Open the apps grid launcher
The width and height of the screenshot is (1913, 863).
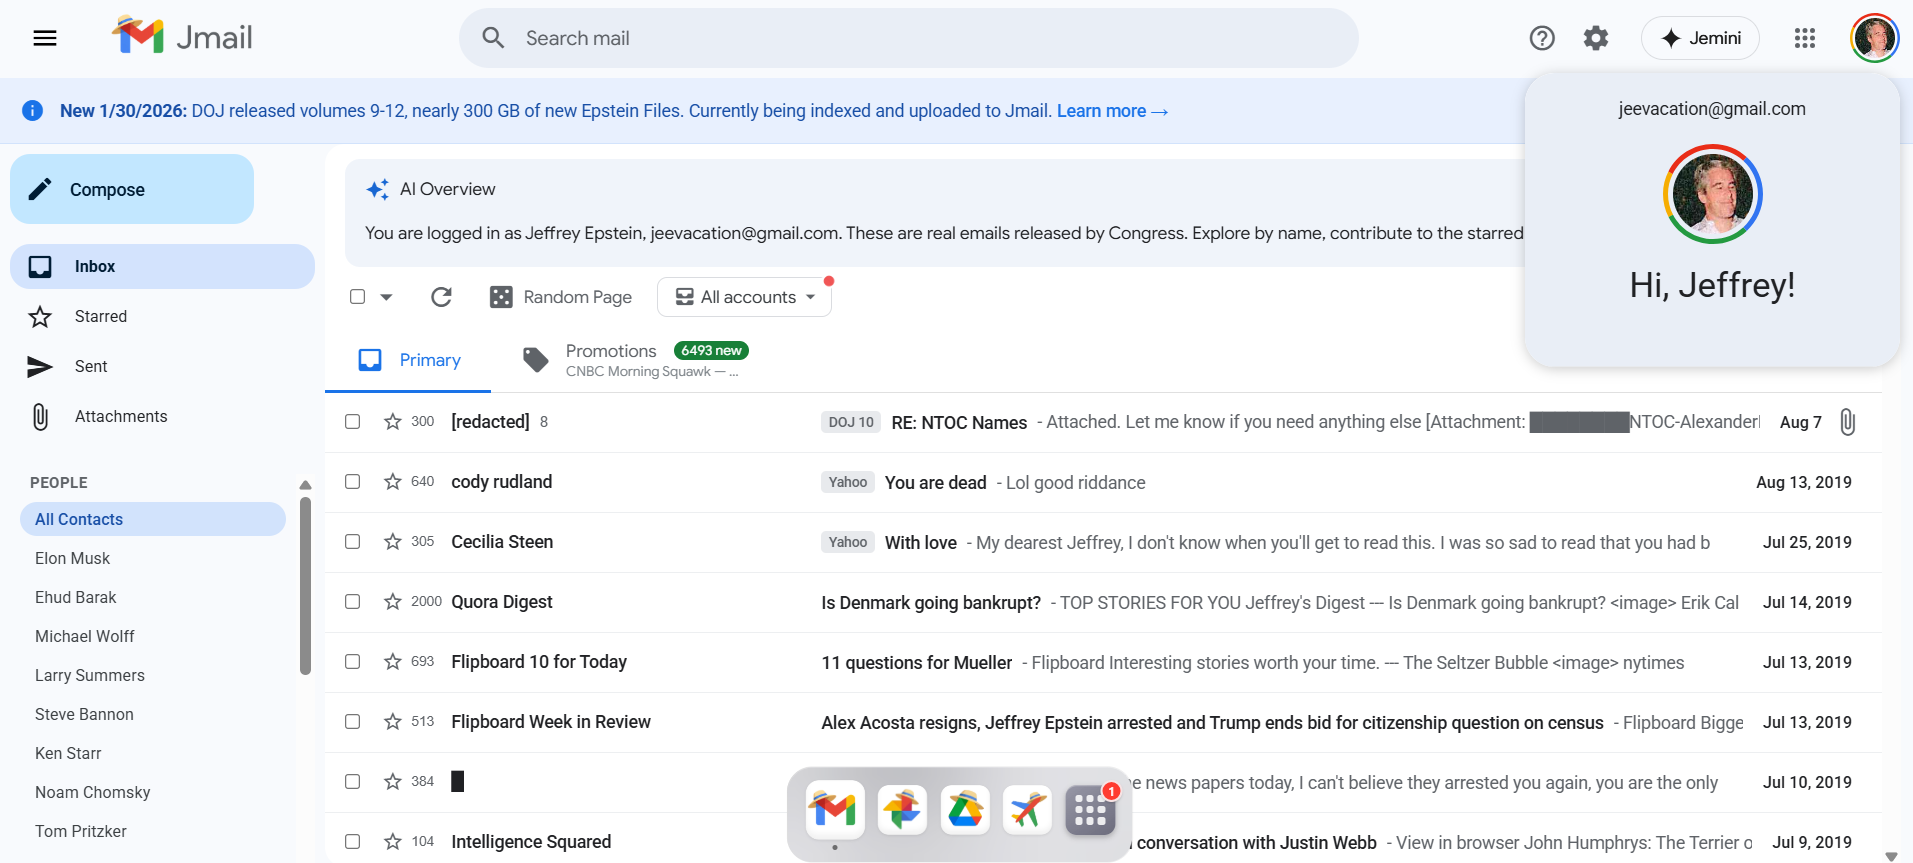tap(1804, 38)
